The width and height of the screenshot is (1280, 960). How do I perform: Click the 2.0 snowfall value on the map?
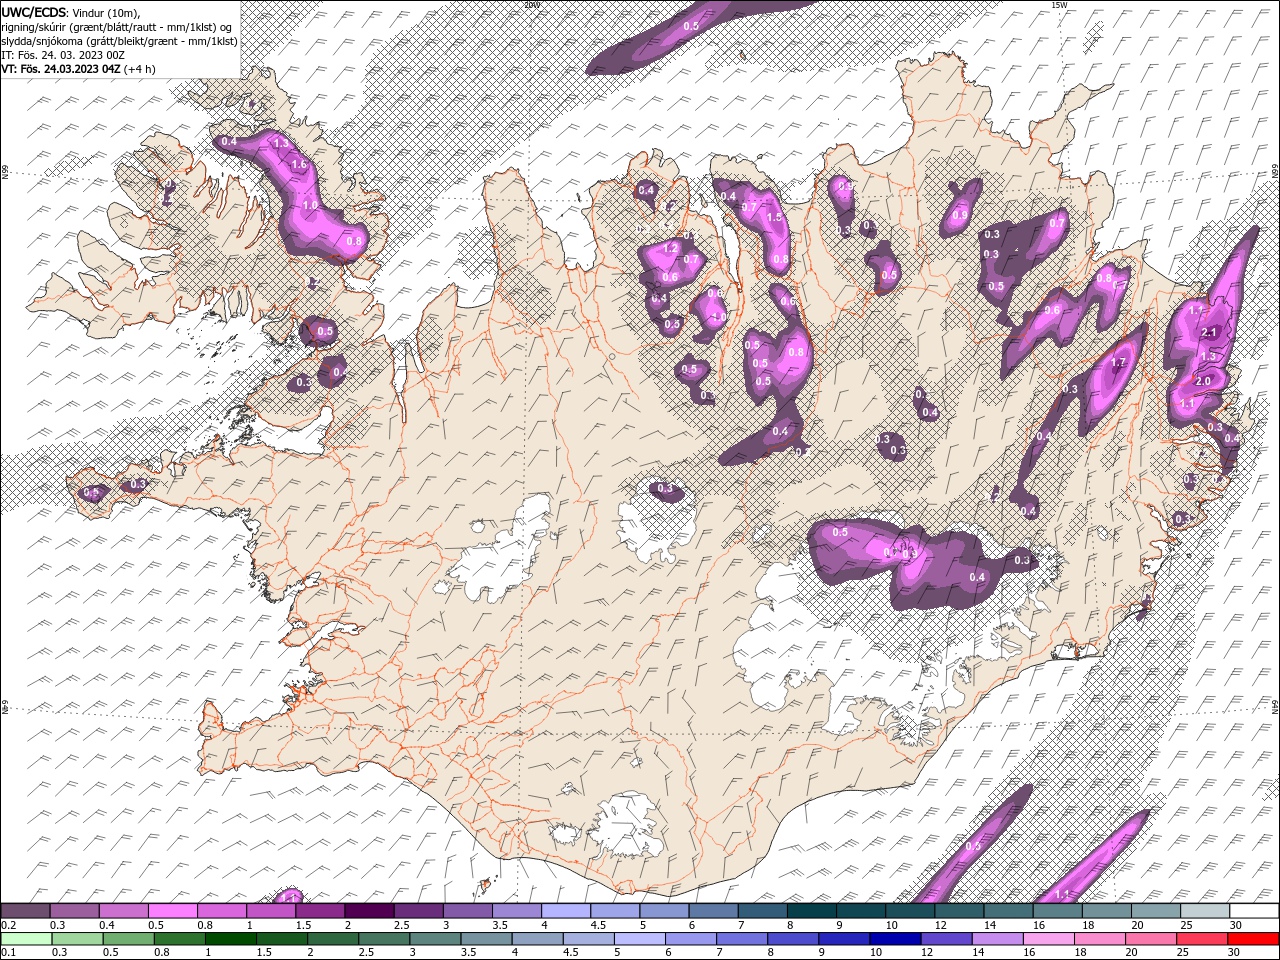pyautogui.click(x=1203, y=381)
